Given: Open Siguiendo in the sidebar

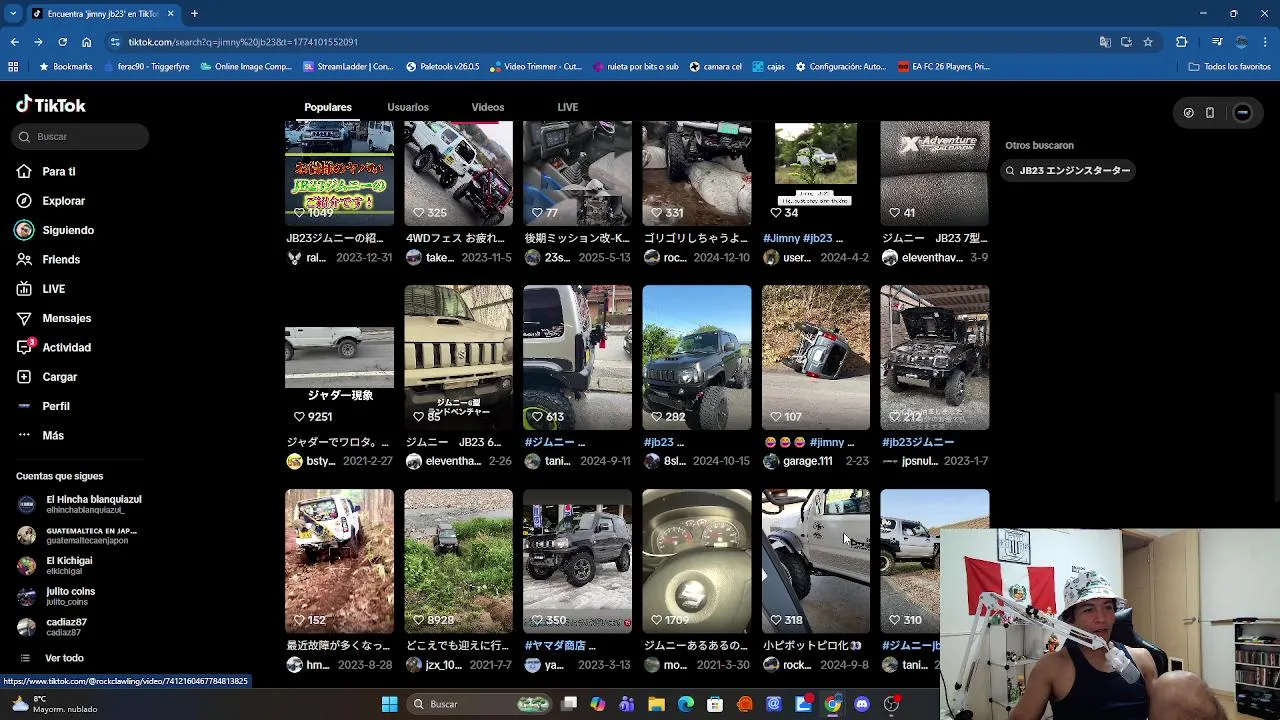Looking at the screenshot, I should point(67,230).
